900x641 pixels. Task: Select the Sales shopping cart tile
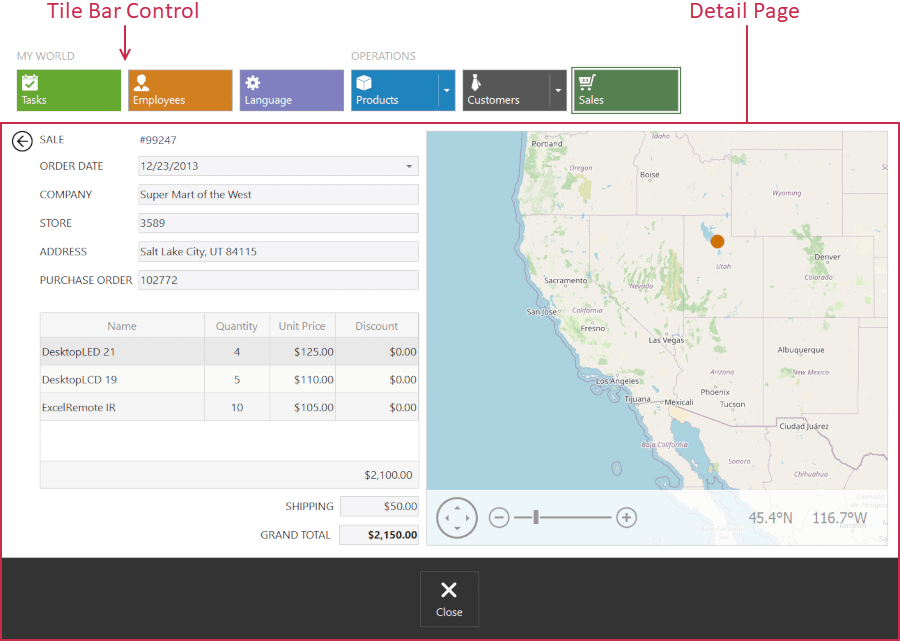pos(625,90)
